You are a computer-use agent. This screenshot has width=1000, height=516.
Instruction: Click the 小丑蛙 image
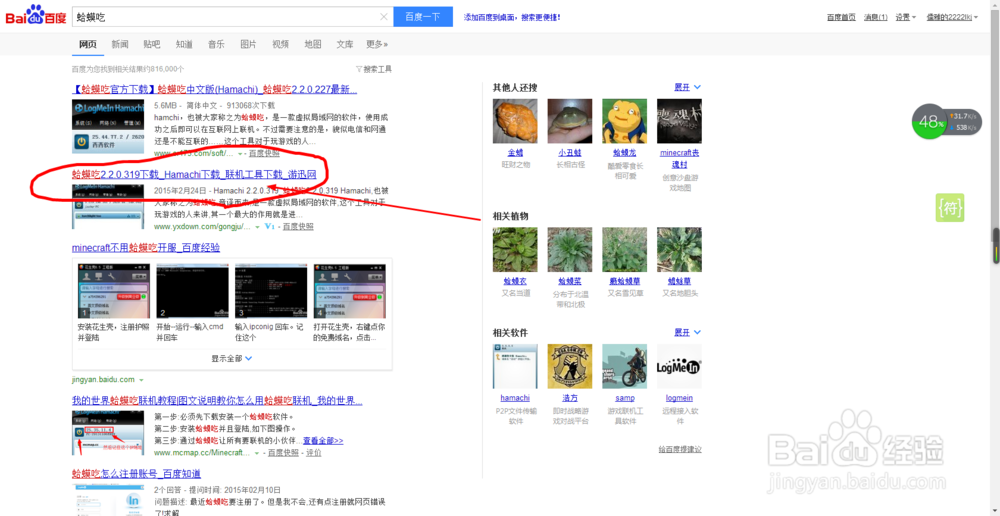(570, 121)
